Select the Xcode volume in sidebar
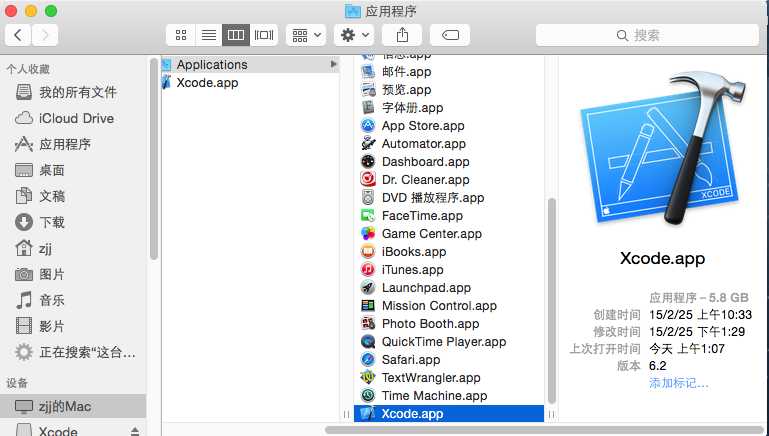Viewport: 769px width, 436px height. click(59, 431)
